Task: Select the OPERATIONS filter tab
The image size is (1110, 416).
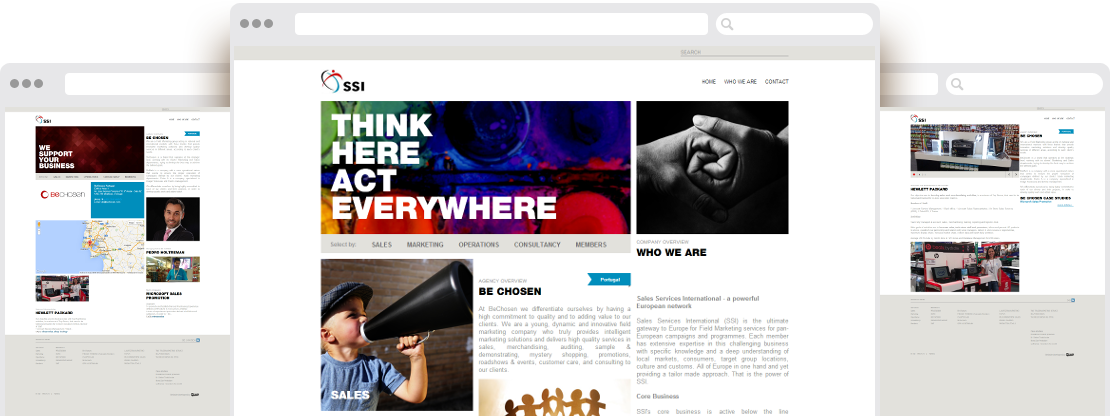Action: [479, 245]
